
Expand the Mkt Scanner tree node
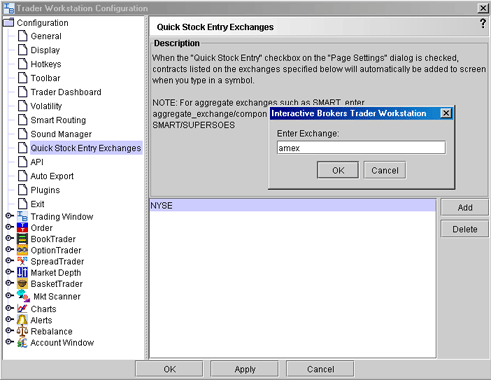click(10, 295)
